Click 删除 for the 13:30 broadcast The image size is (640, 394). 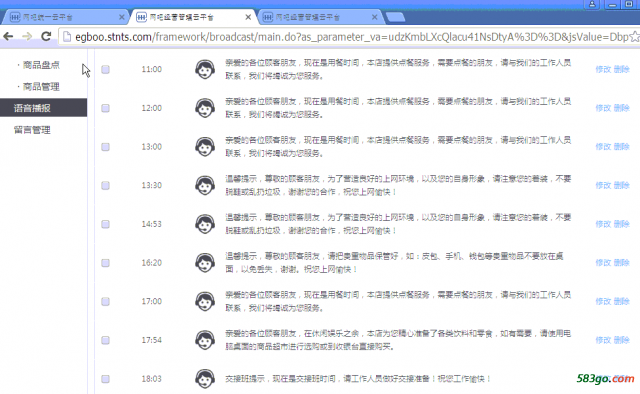pos(622,185)
